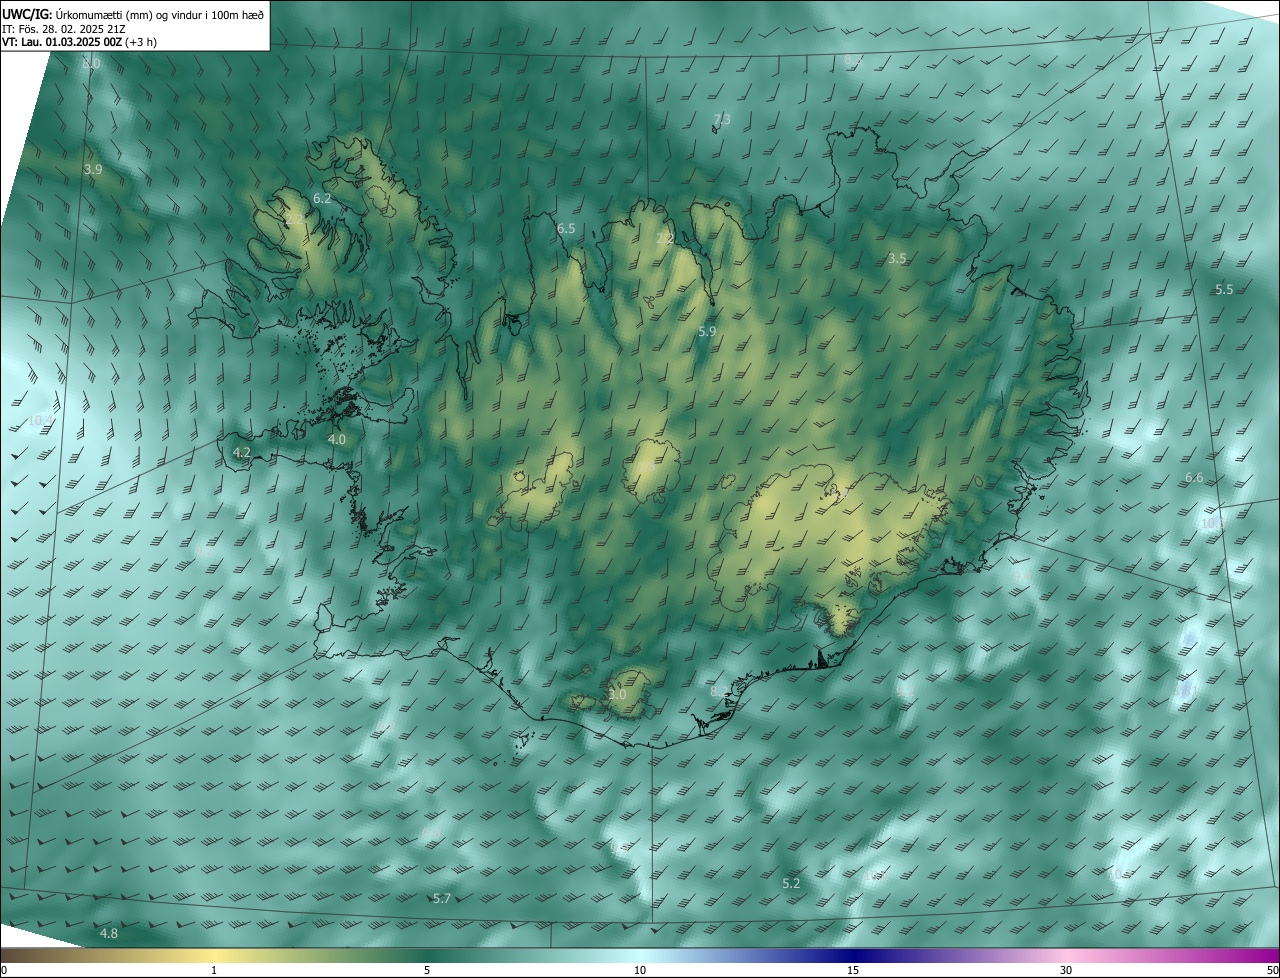The image size is (1280, 978).
Task: Click the '0' tick on the color scale
Action: click(4, 970)
